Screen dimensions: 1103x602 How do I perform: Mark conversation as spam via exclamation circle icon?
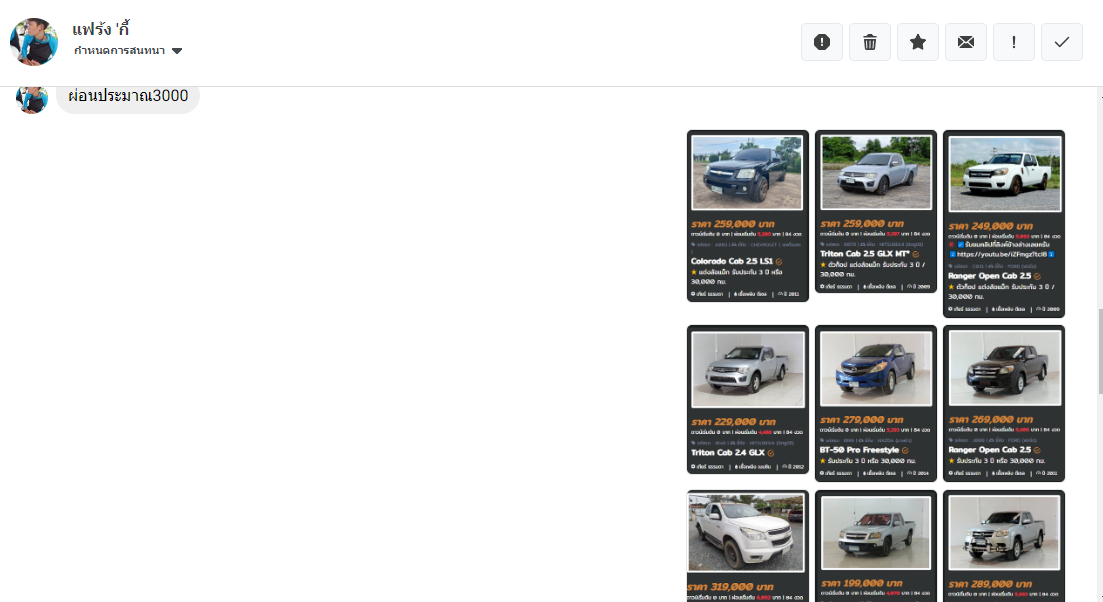[x=822, y=42]
